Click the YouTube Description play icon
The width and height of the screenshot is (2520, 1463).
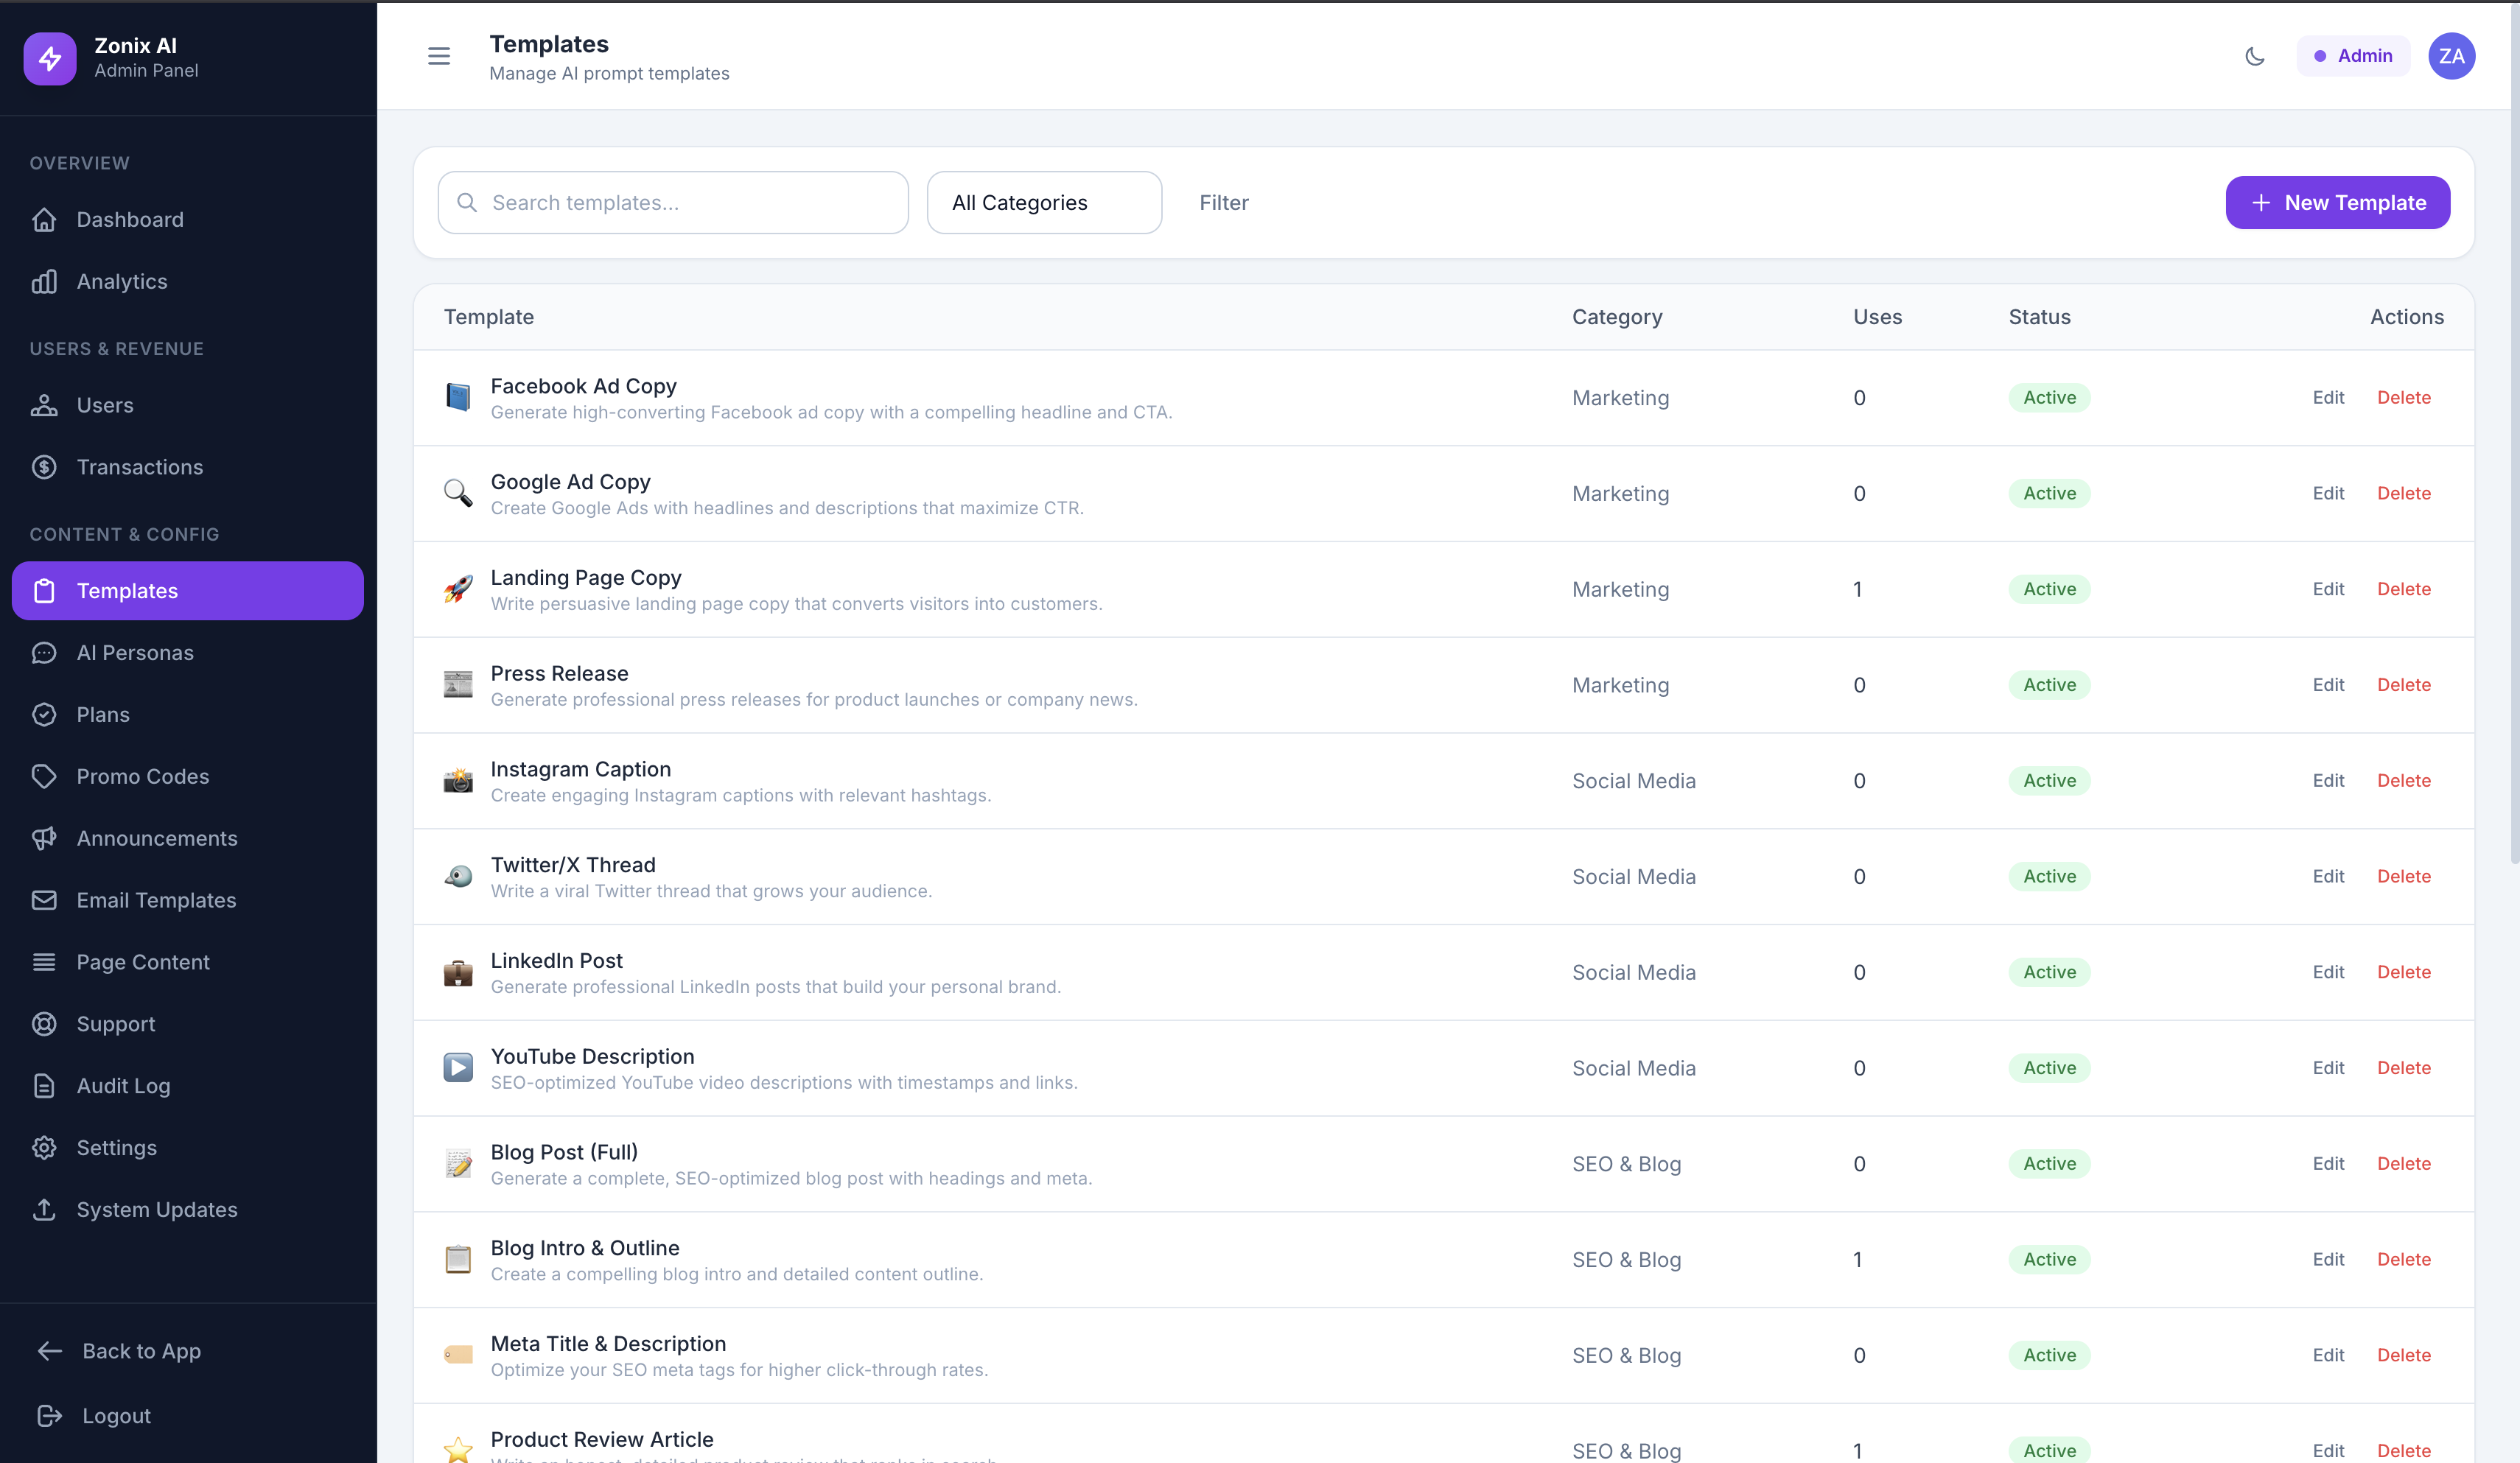458,1068
